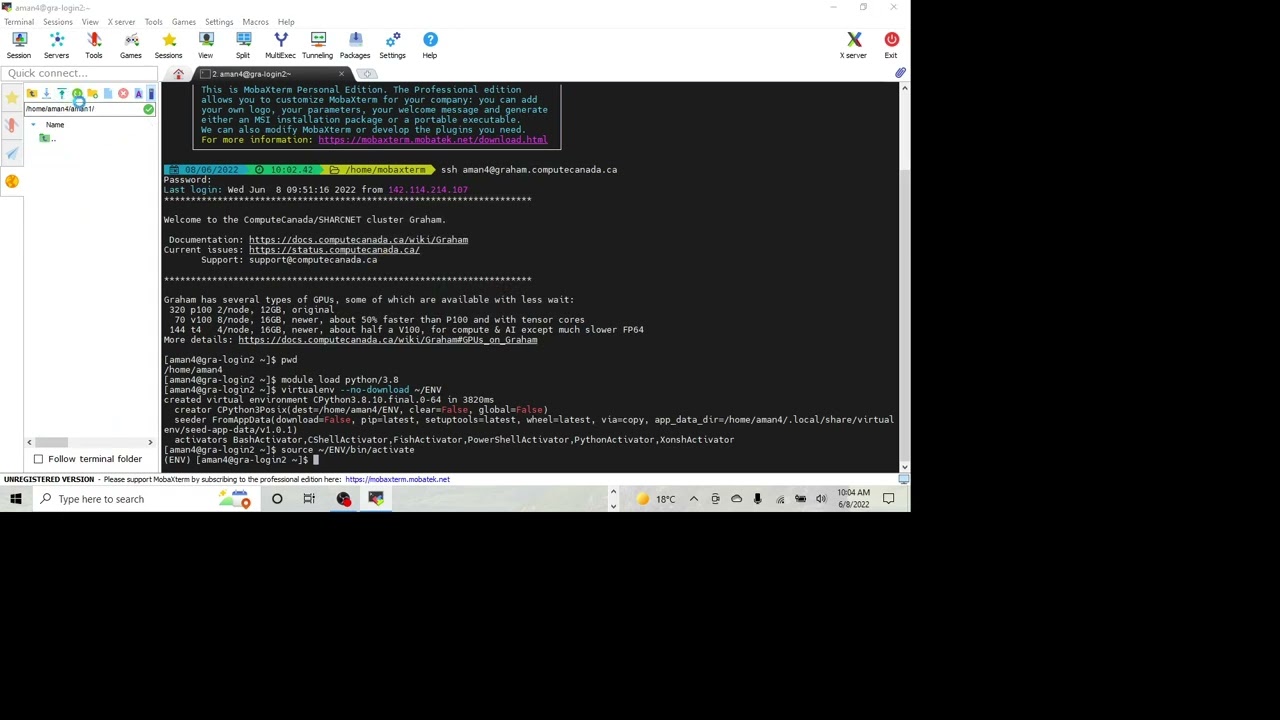The width and height of the screenshot is (1280, 720).
Task: Click the rename 'A' icon in SFTP toolbar
Action: (x=138, y=93)
